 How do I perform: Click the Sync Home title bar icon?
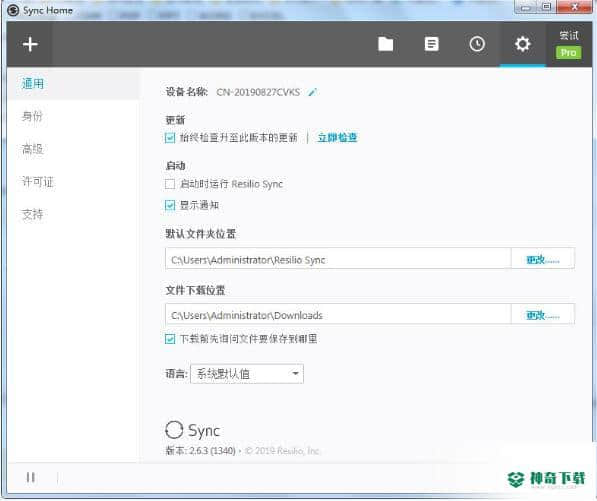[13, 10]
